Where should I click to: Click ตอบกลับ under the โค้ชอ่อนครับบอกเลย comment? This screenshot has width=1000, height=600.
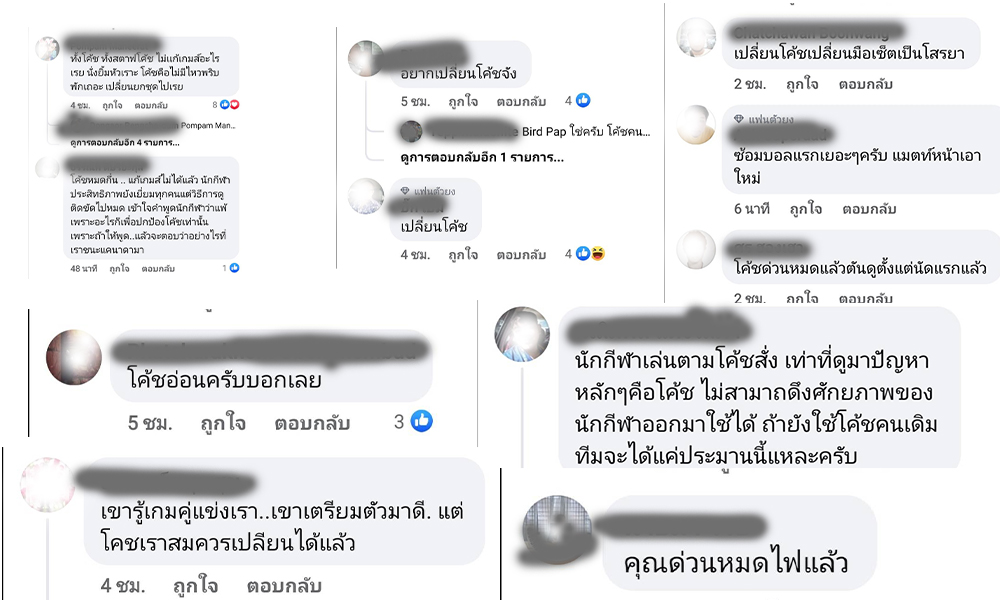(x=312, y=423)
